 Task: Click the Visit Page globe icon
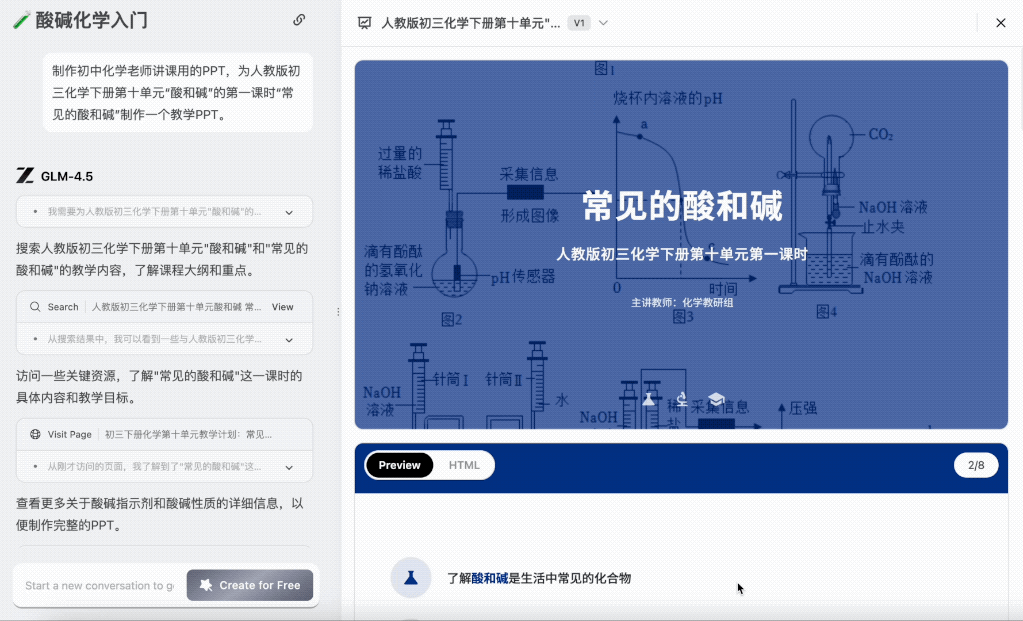pos(35,434)
